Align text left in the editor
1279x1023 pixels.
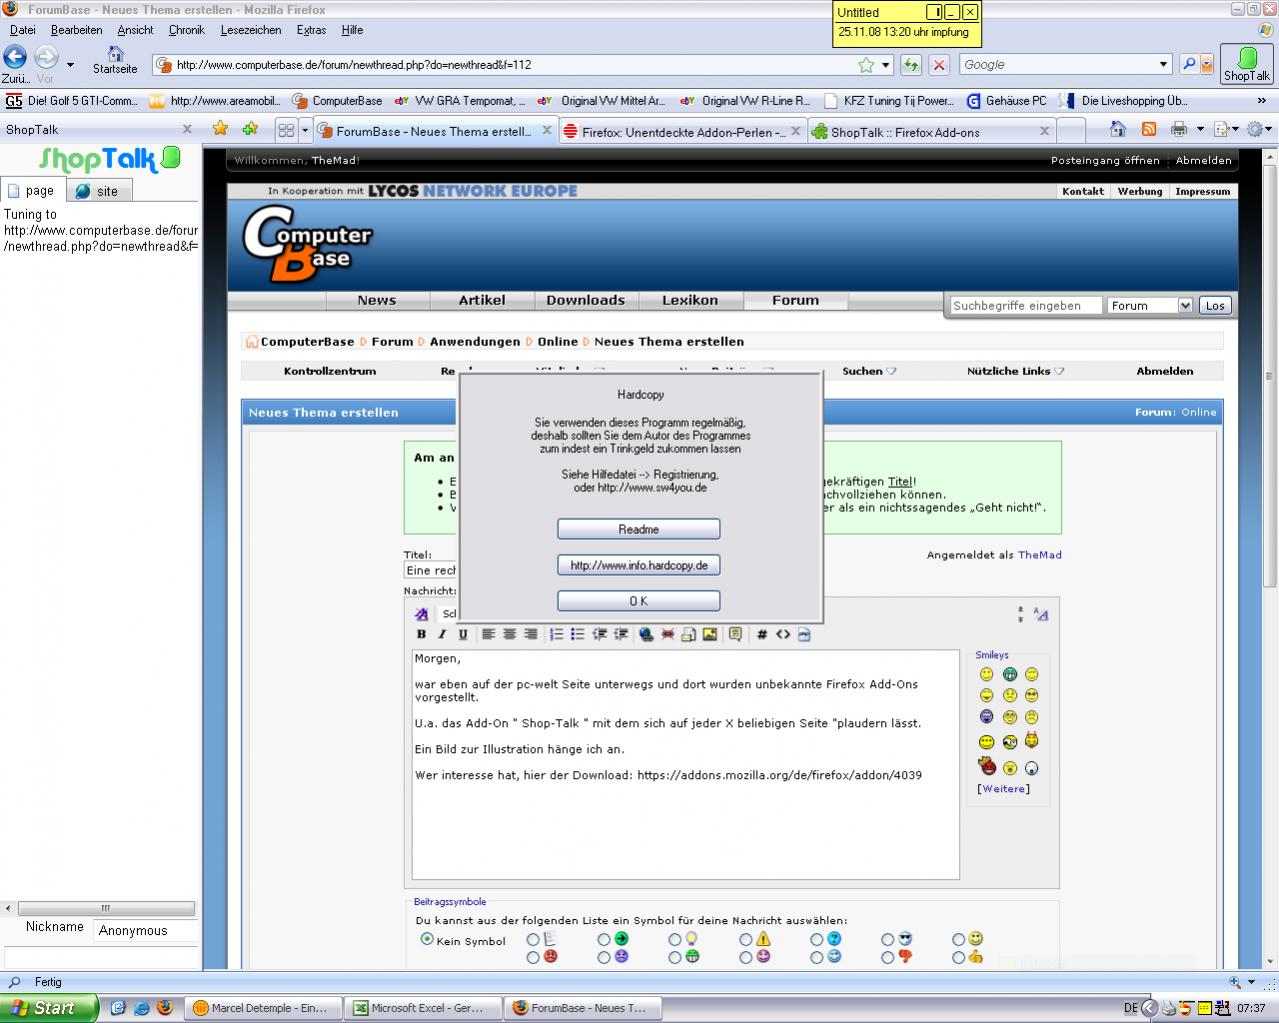click(488, 634)
